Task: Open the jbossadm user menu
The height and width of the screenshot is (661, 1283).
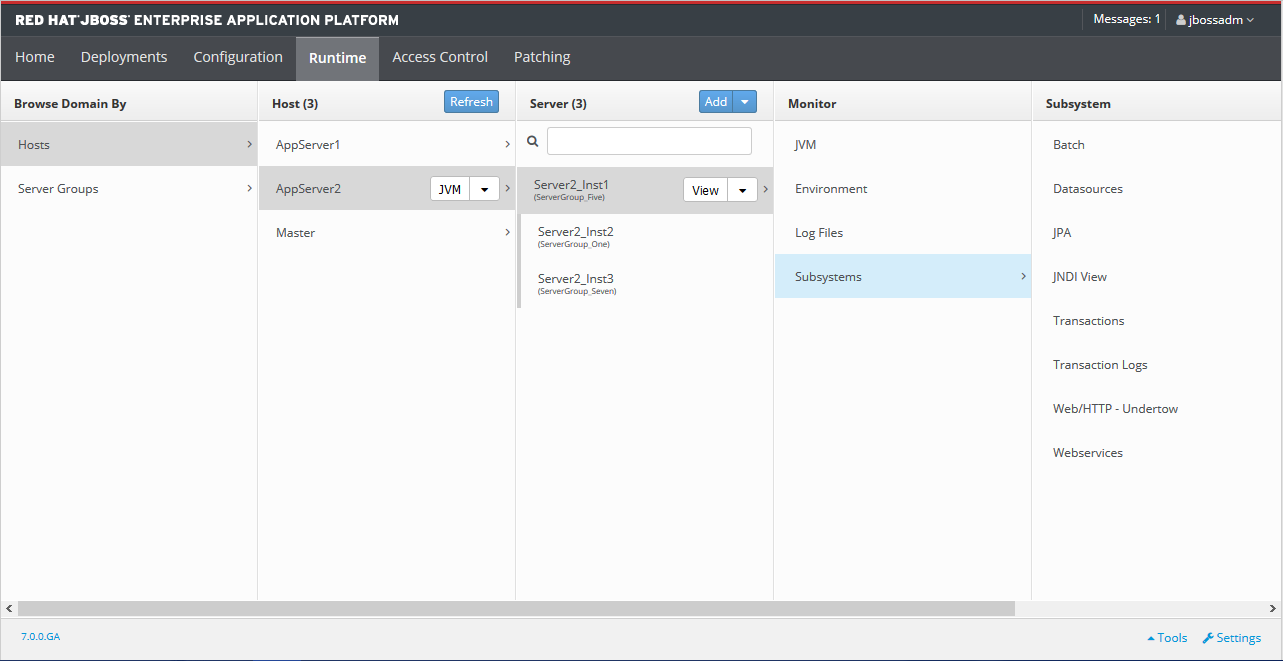Action: 1215,20
